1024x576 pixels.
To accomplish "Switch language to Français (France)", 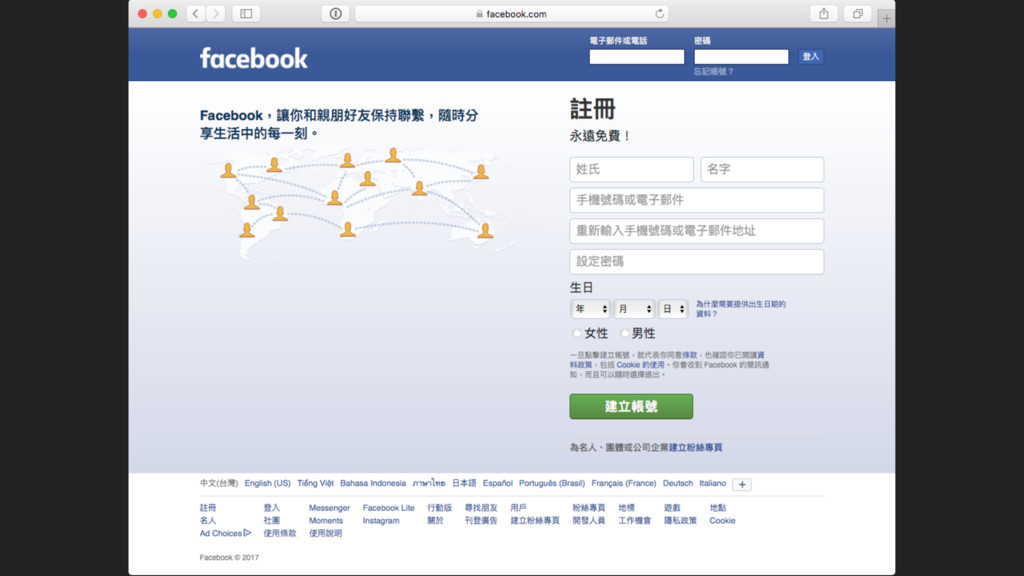I will click(x=624, y=483).
